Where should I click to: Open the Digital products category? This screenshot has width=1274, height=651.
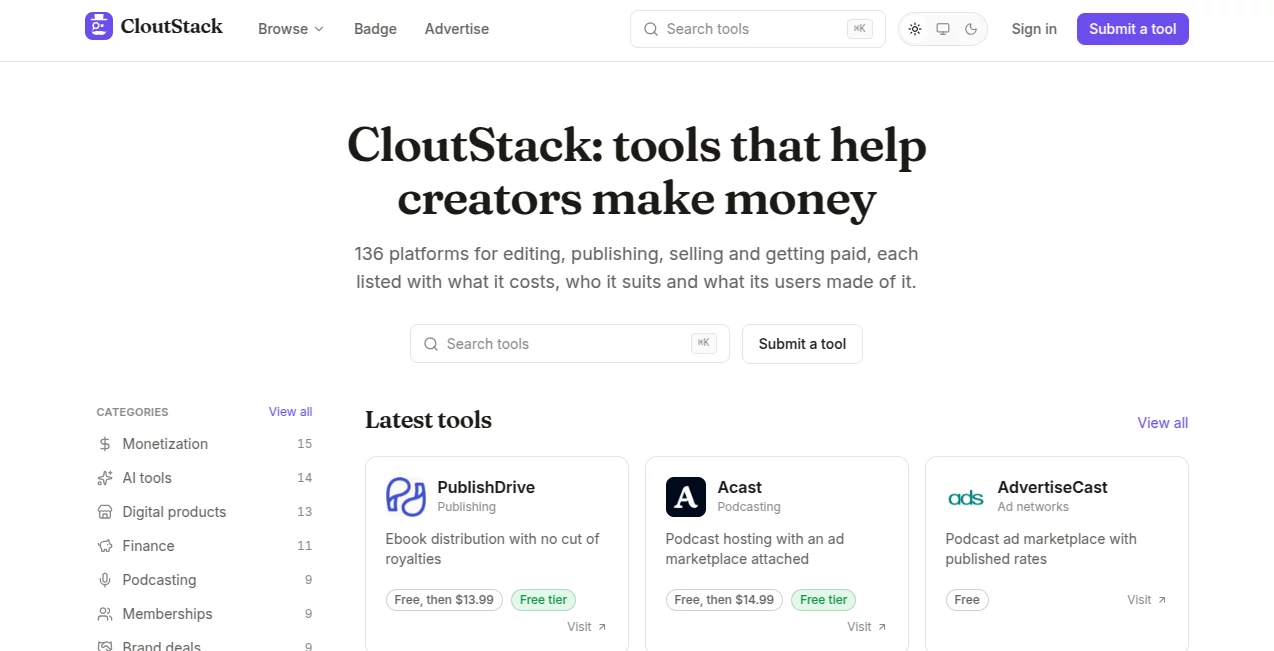pyautogui.click(x=205, y=512)
